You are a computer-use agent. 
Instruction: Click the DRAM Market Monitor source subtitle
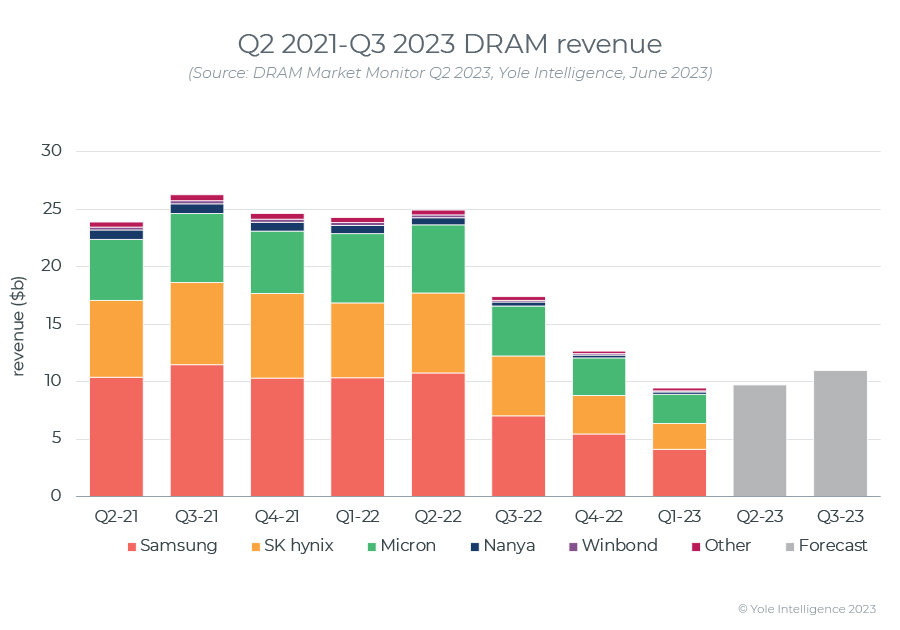(449, 73)
